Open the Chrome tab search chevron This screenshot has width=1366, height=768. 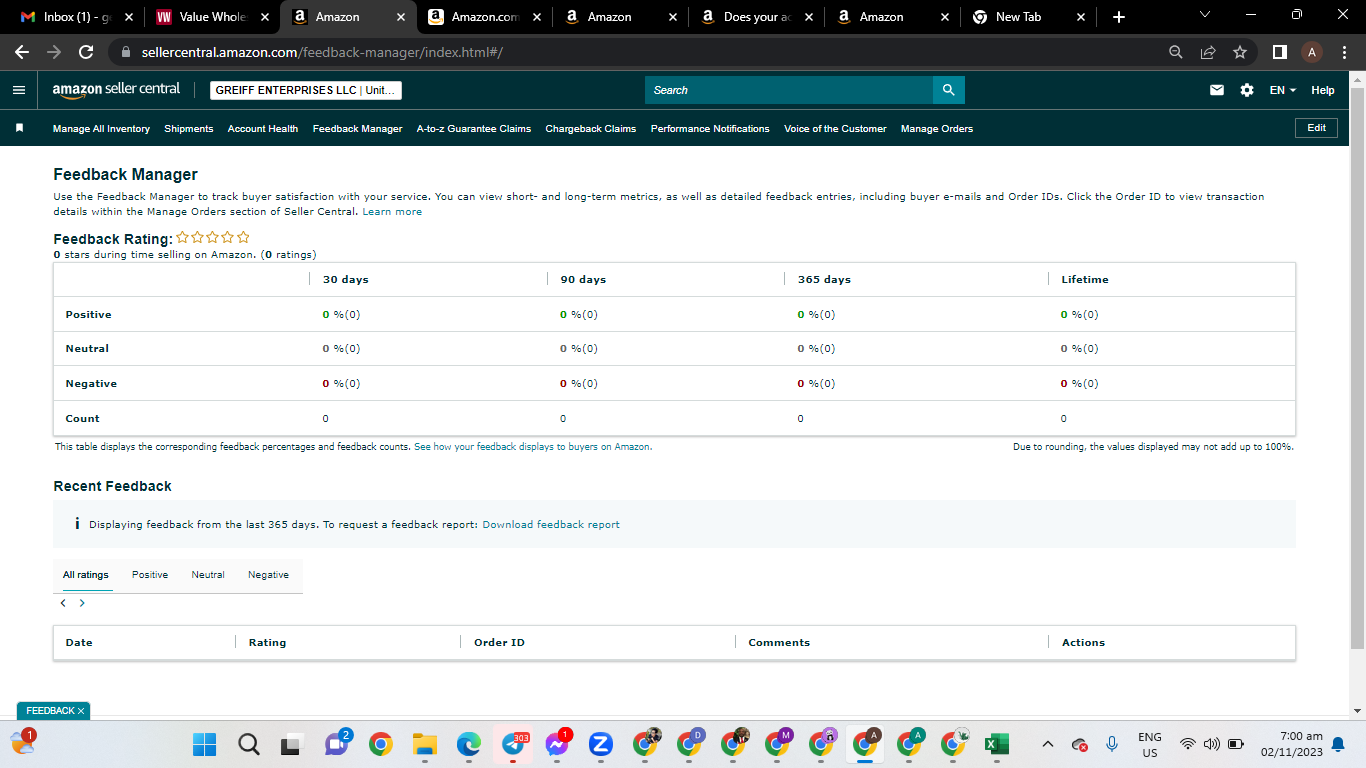click(x=1204, y=15)
